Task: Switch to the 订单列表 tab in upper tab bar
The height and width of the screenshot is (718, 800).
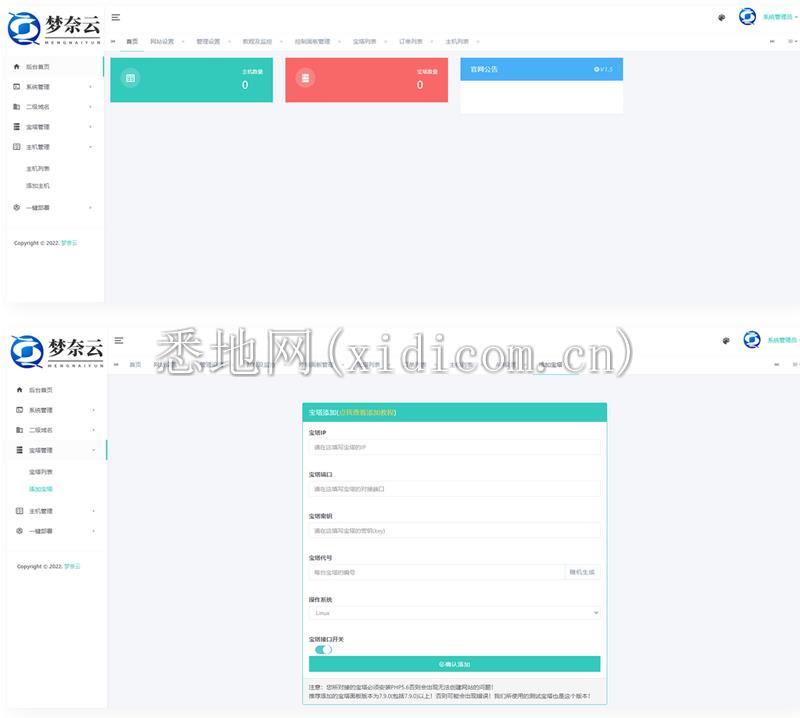Action: point(411,42)
